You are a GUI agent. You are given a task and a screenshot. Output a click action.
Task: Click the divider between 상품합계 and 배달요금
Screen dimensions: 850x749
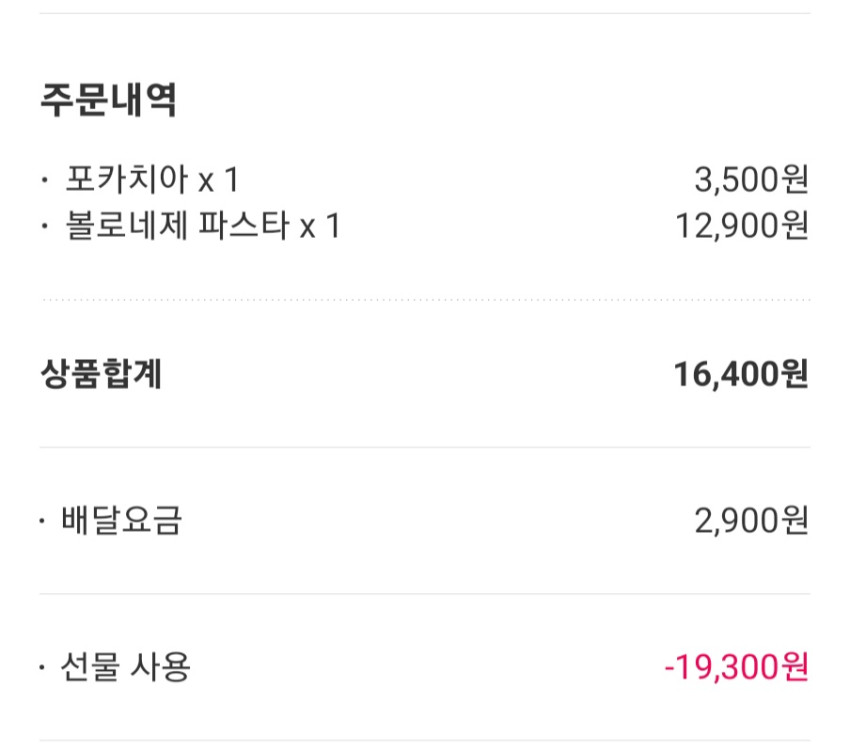point(425,448)
